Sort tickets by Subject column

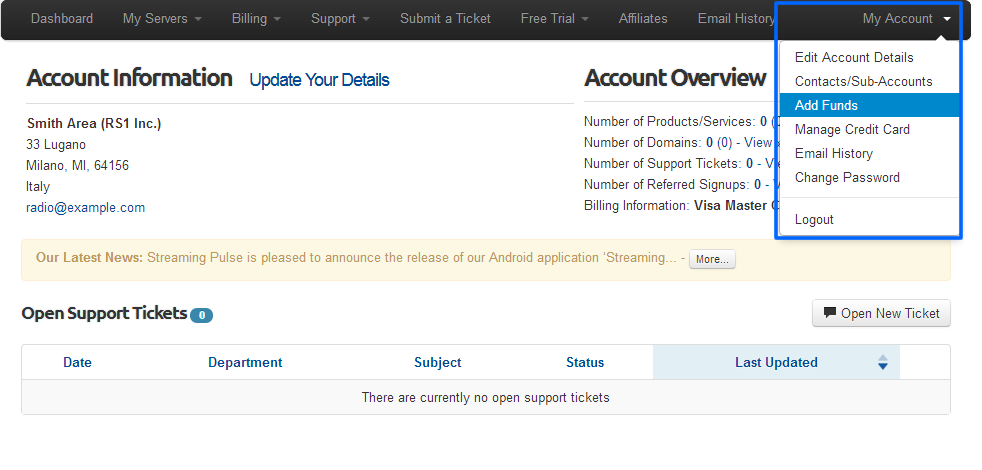point(437,362)
